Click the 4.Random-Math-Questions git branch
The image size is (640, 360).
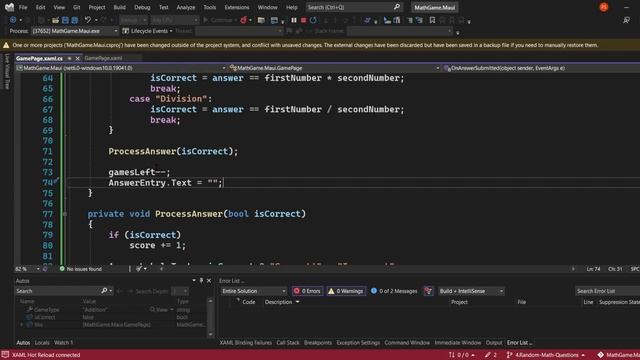tap(546, 355)
